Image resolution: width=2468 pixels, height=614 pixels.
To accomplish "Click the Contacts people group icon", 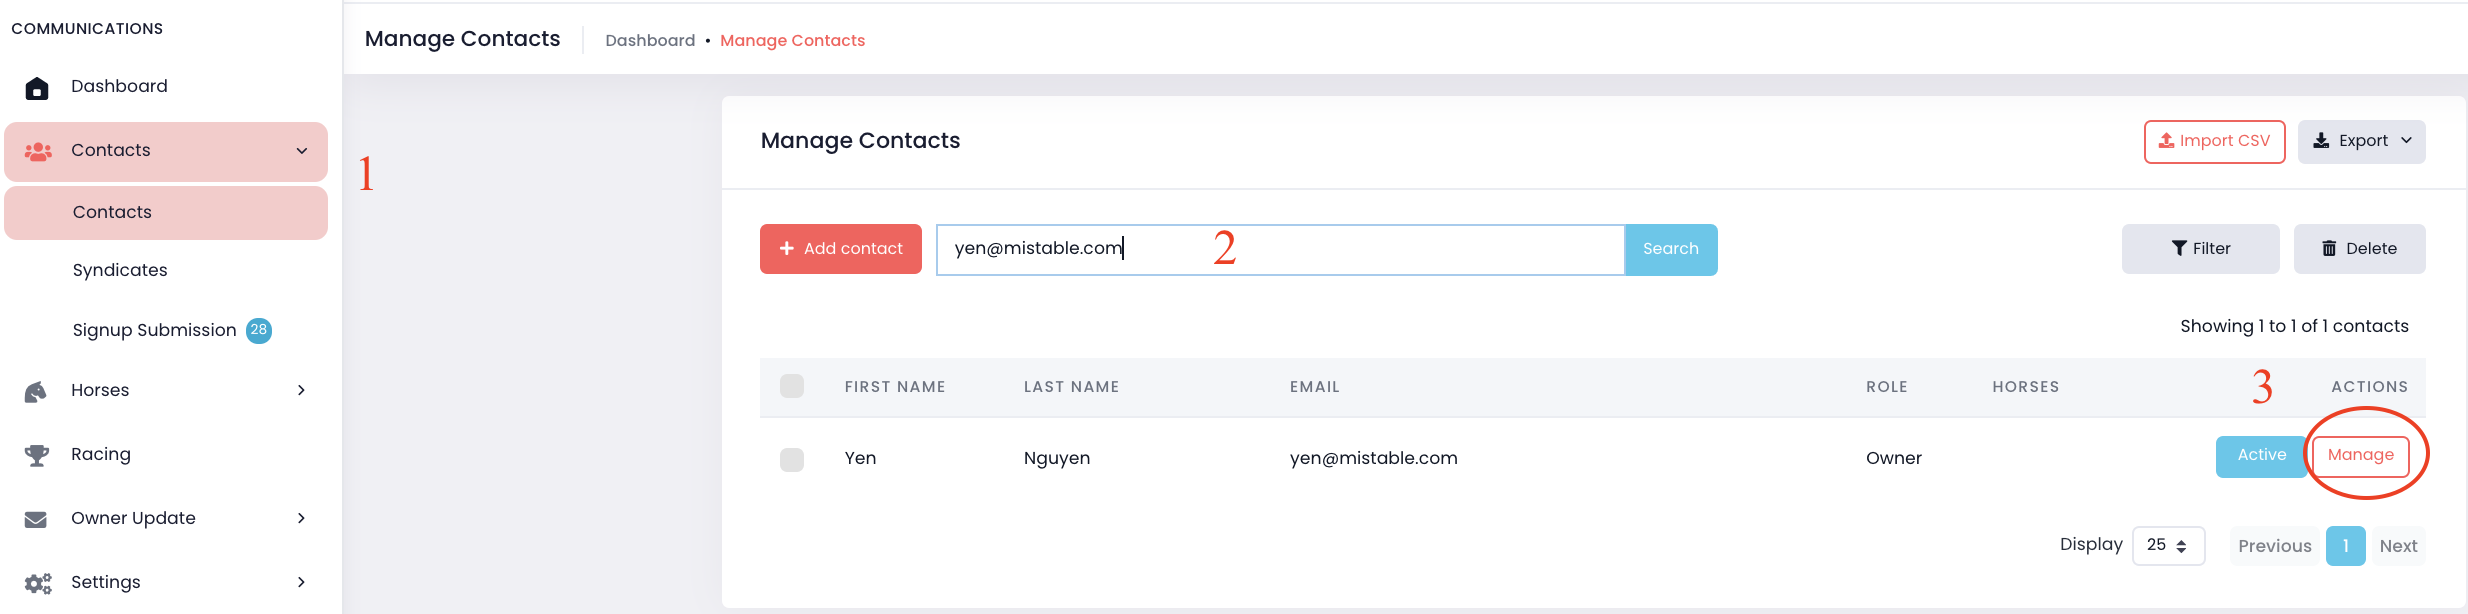I will 38,151.
